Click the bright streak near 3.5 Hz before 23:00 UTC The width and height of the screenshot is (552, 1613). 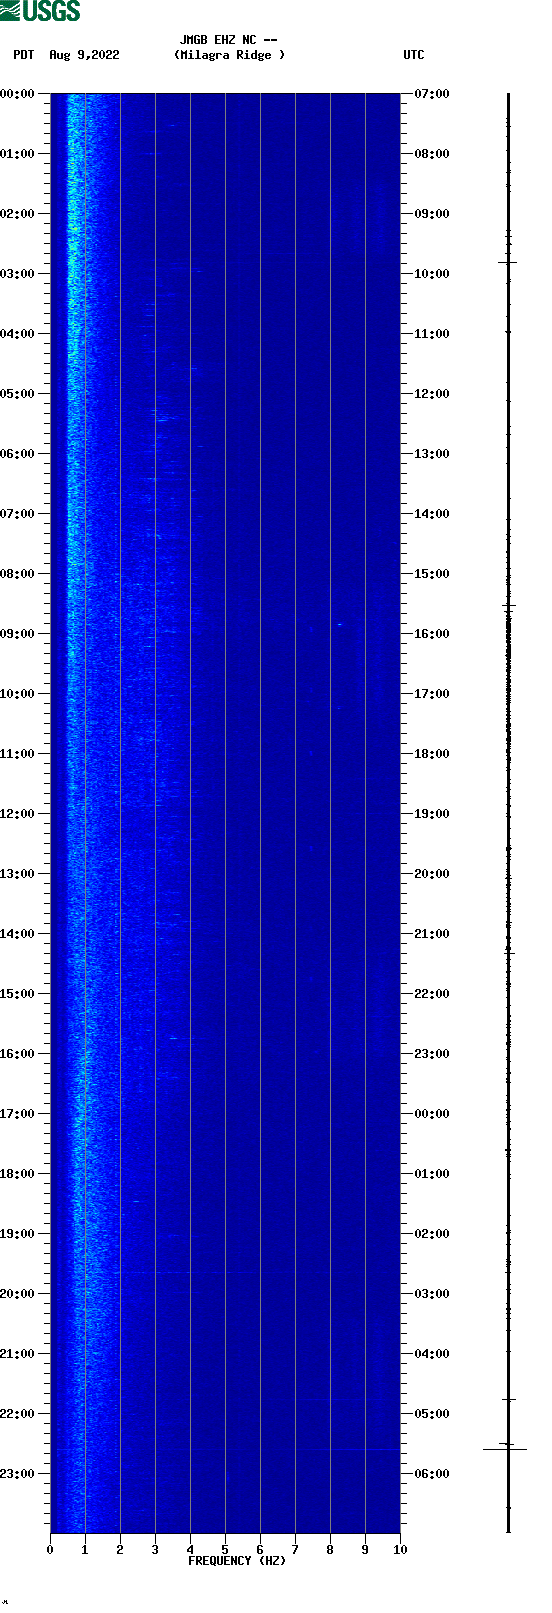pyautogui.click(x=173, y=1038)
